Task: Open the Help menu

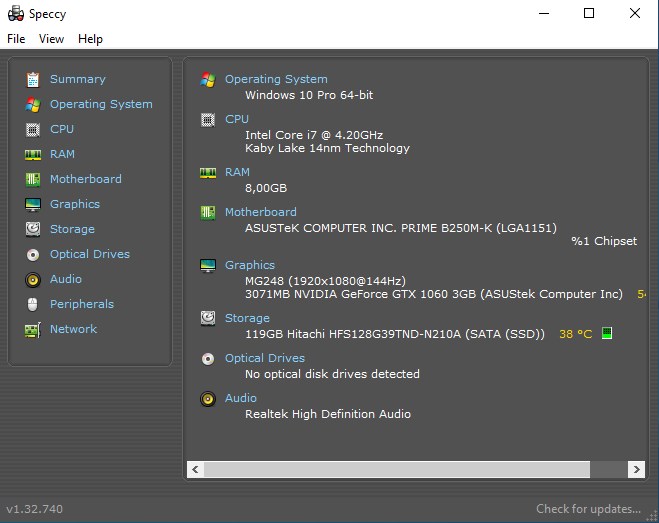Action: pyautogui.click(x=90, y=39)
